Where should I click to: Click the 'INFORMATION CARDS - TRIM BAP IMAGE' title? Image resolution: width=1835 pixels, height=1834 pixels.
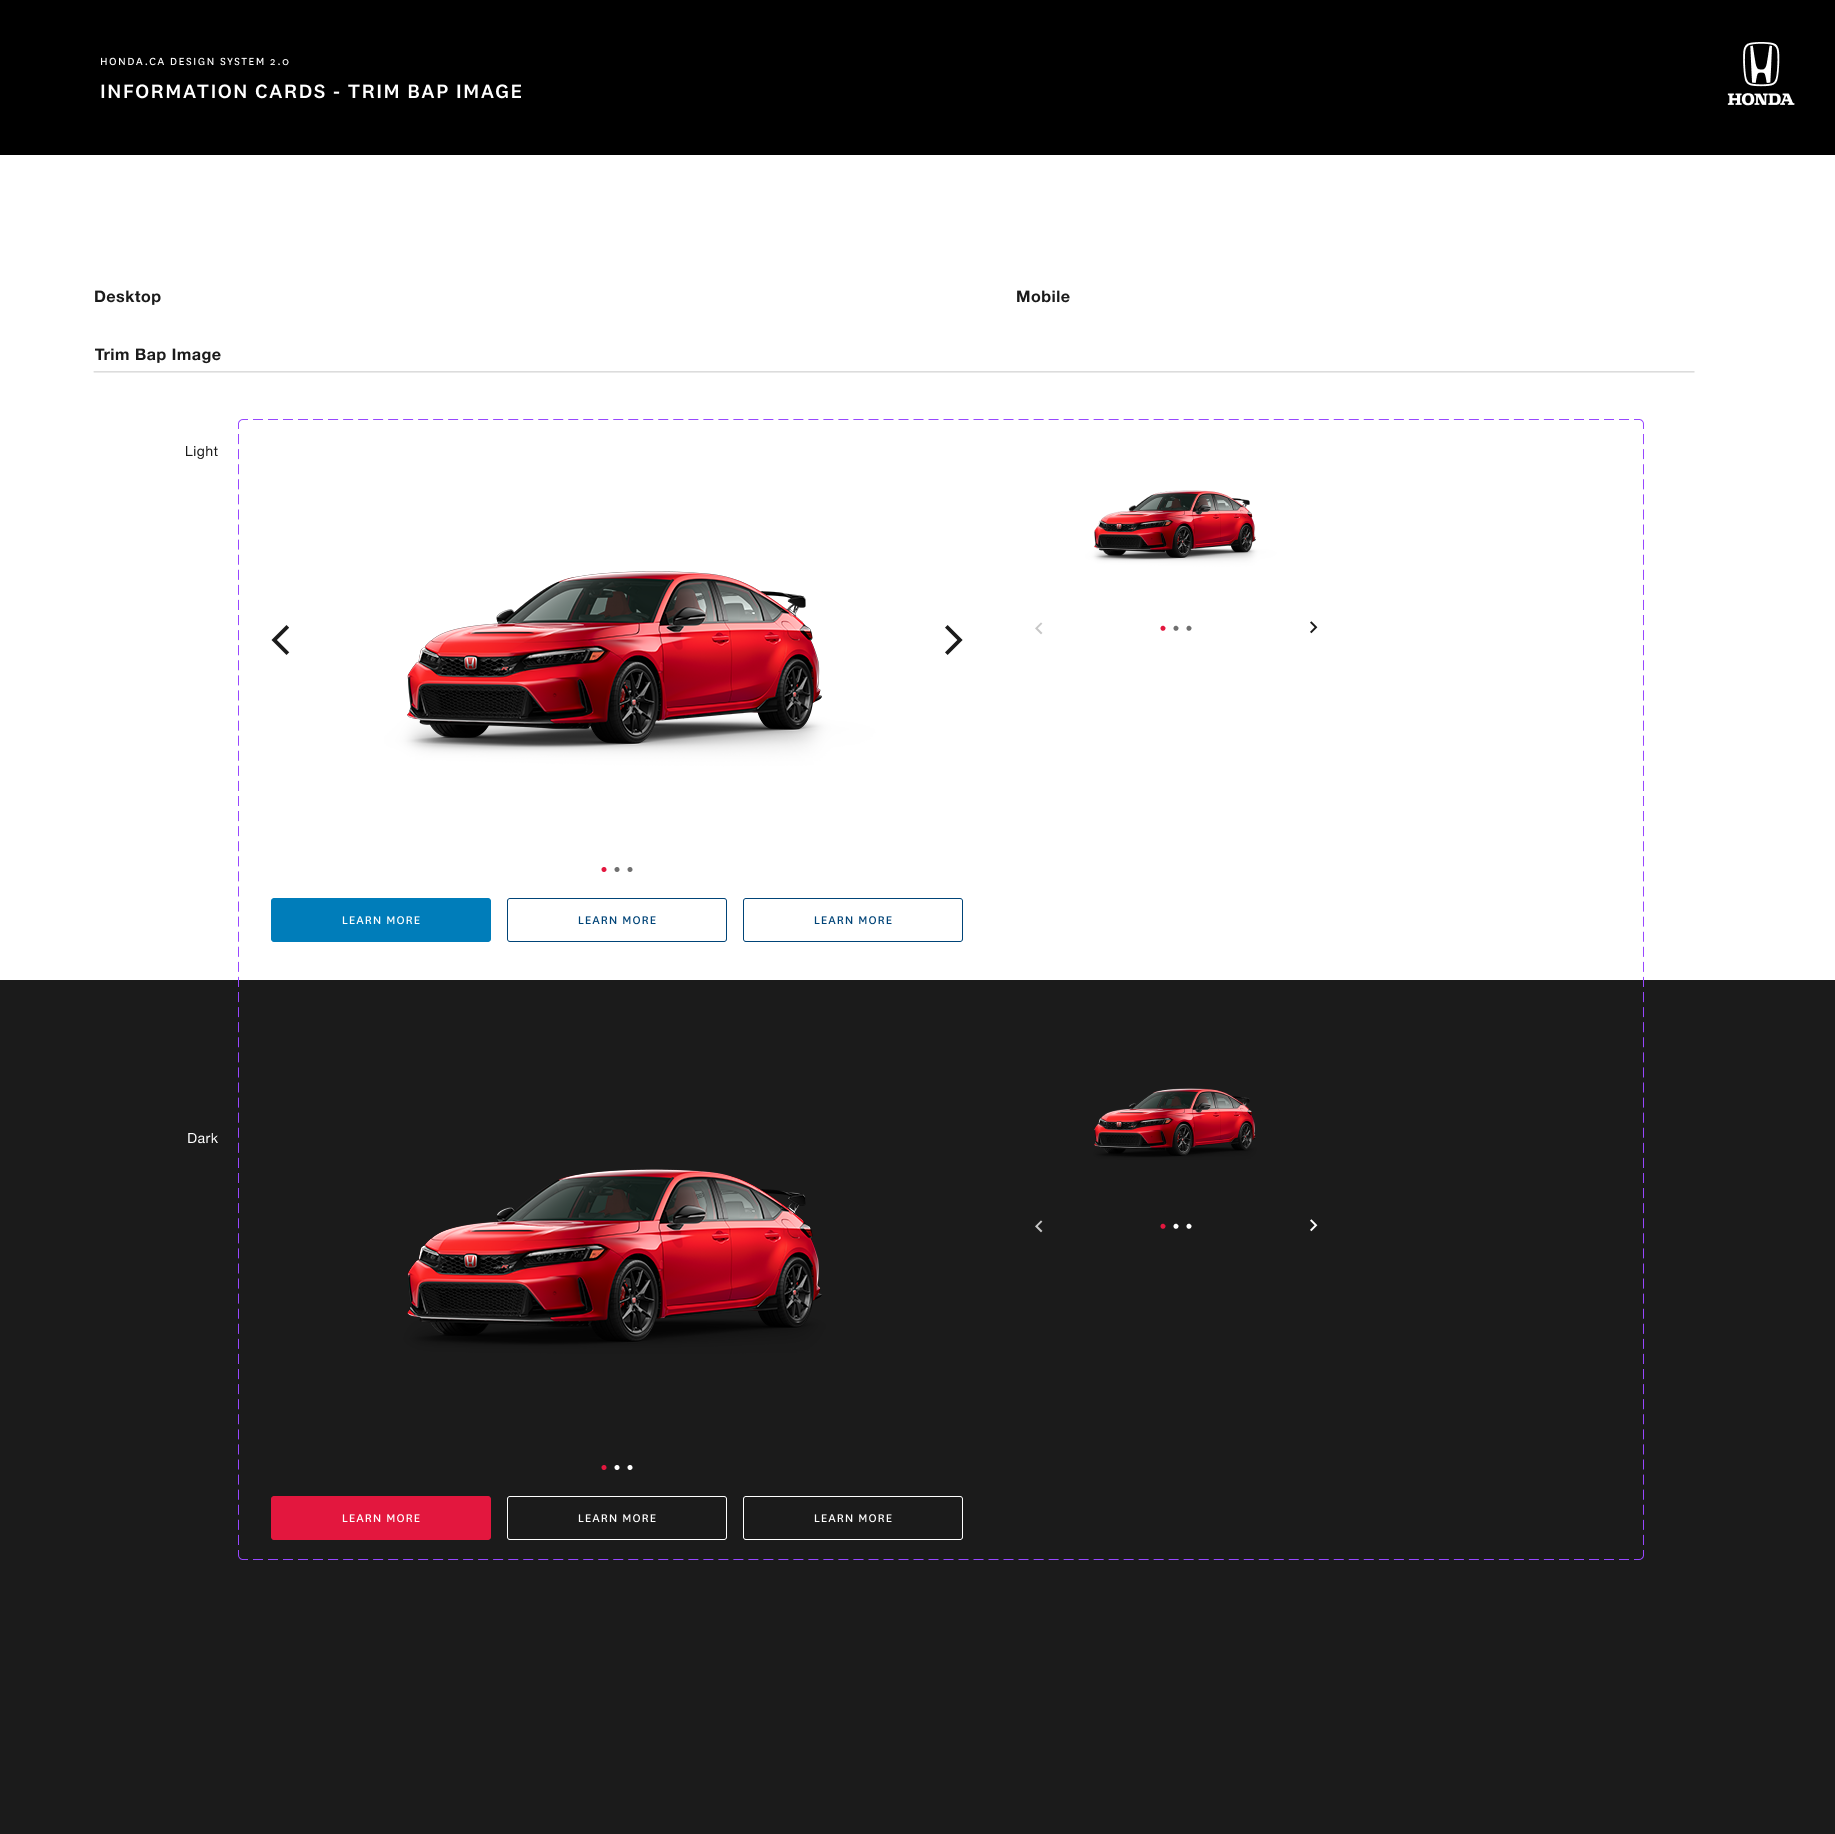311,92
